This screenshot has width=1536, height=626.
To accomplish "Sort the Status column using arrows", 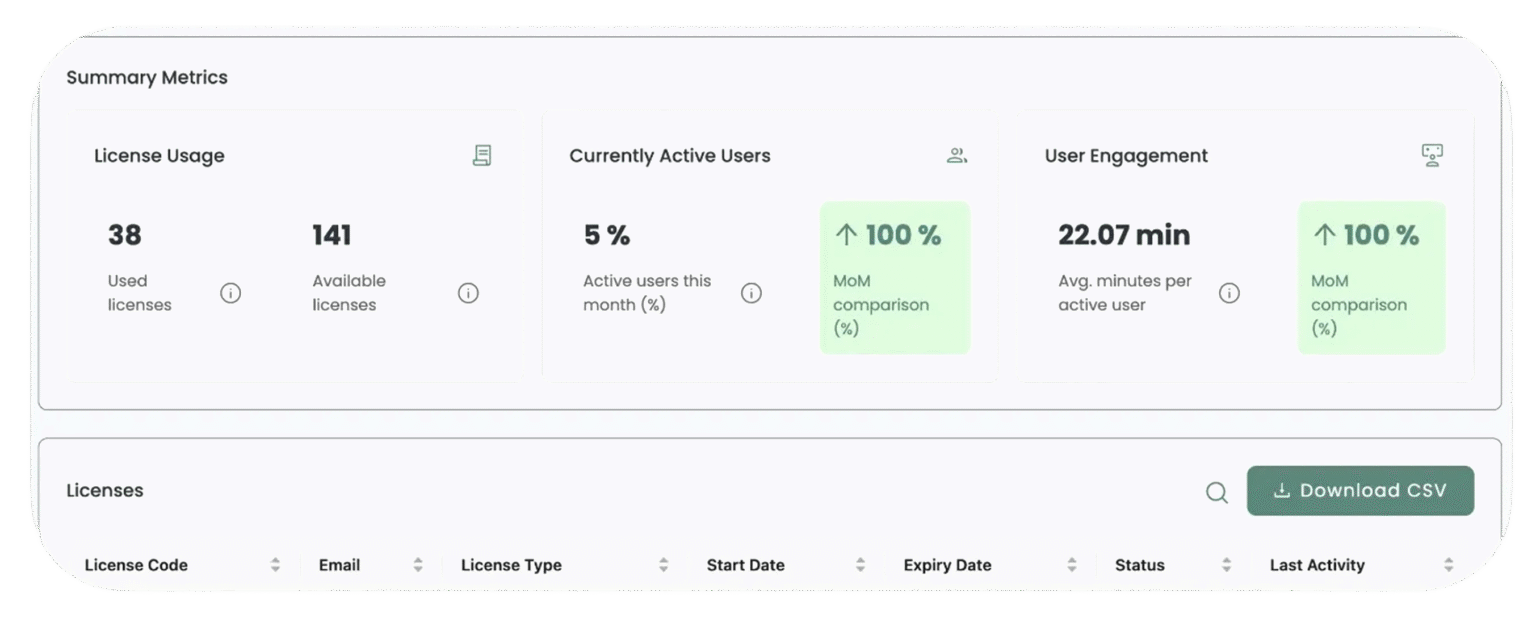I will [1226, 565].
